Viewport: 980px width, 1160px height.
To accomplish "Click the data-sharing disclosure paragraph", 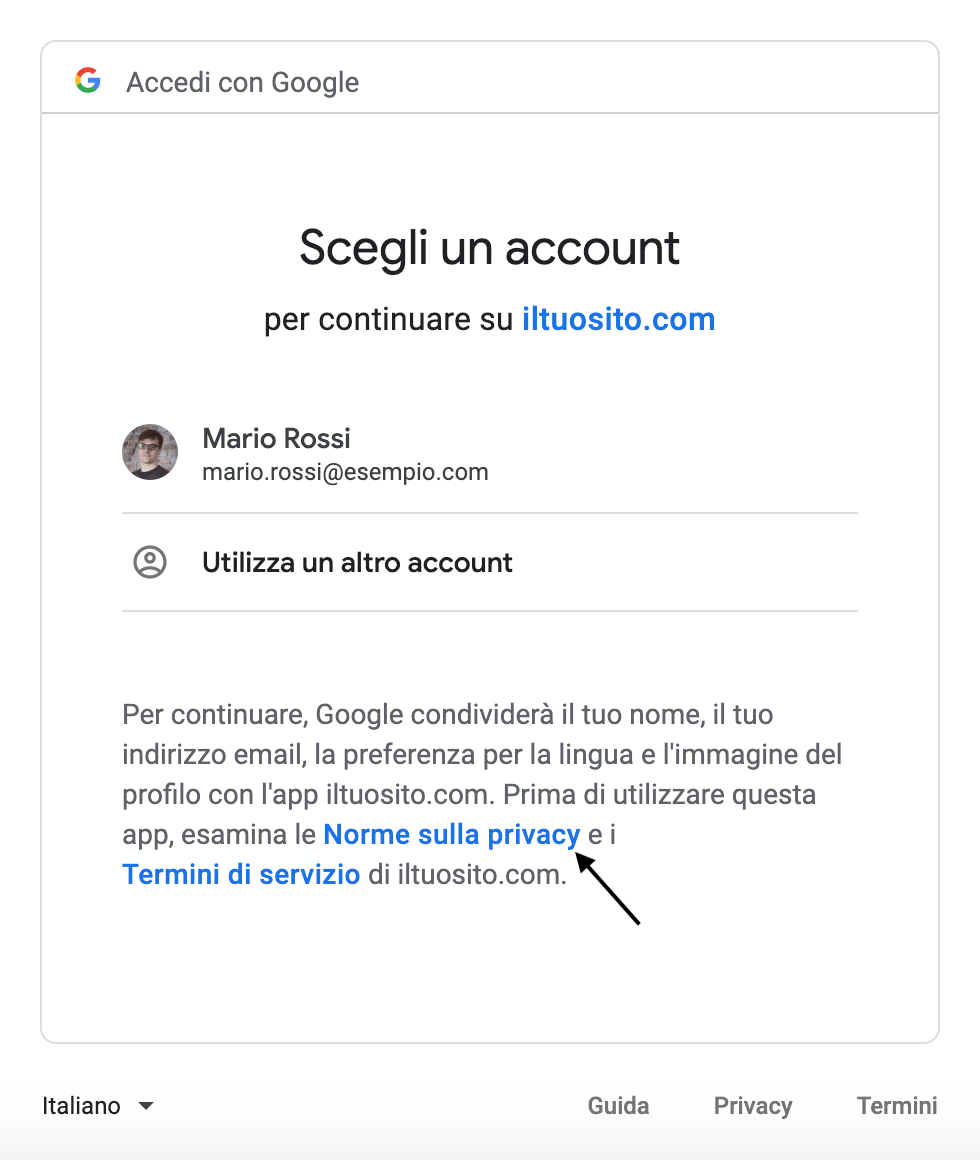I will 482,755.
